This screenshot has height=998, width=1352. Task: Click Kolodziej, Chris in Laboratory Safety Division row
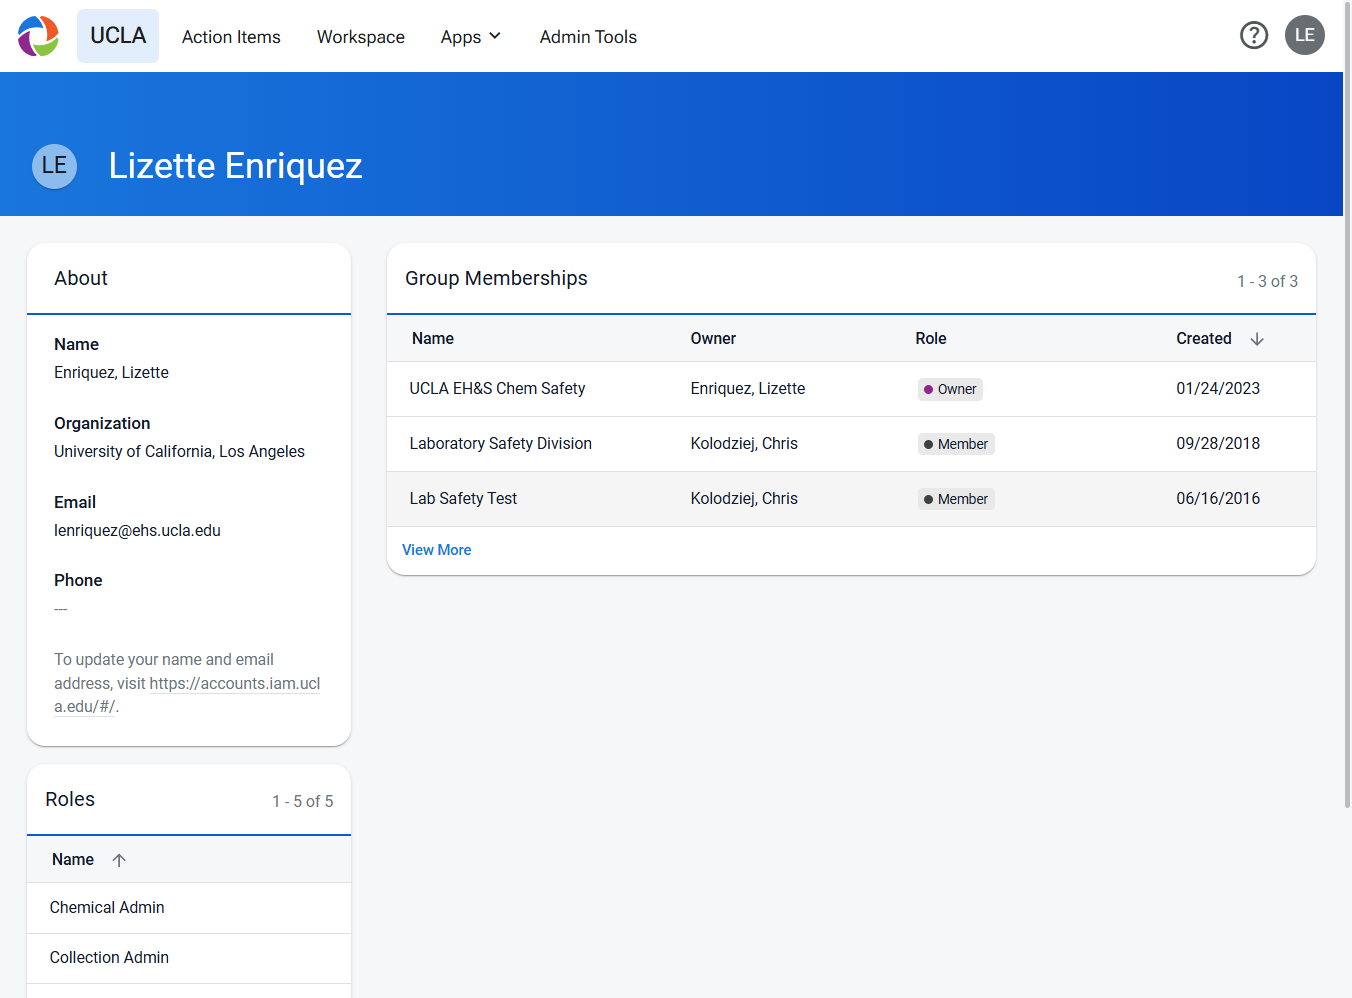tap(744, 444)
